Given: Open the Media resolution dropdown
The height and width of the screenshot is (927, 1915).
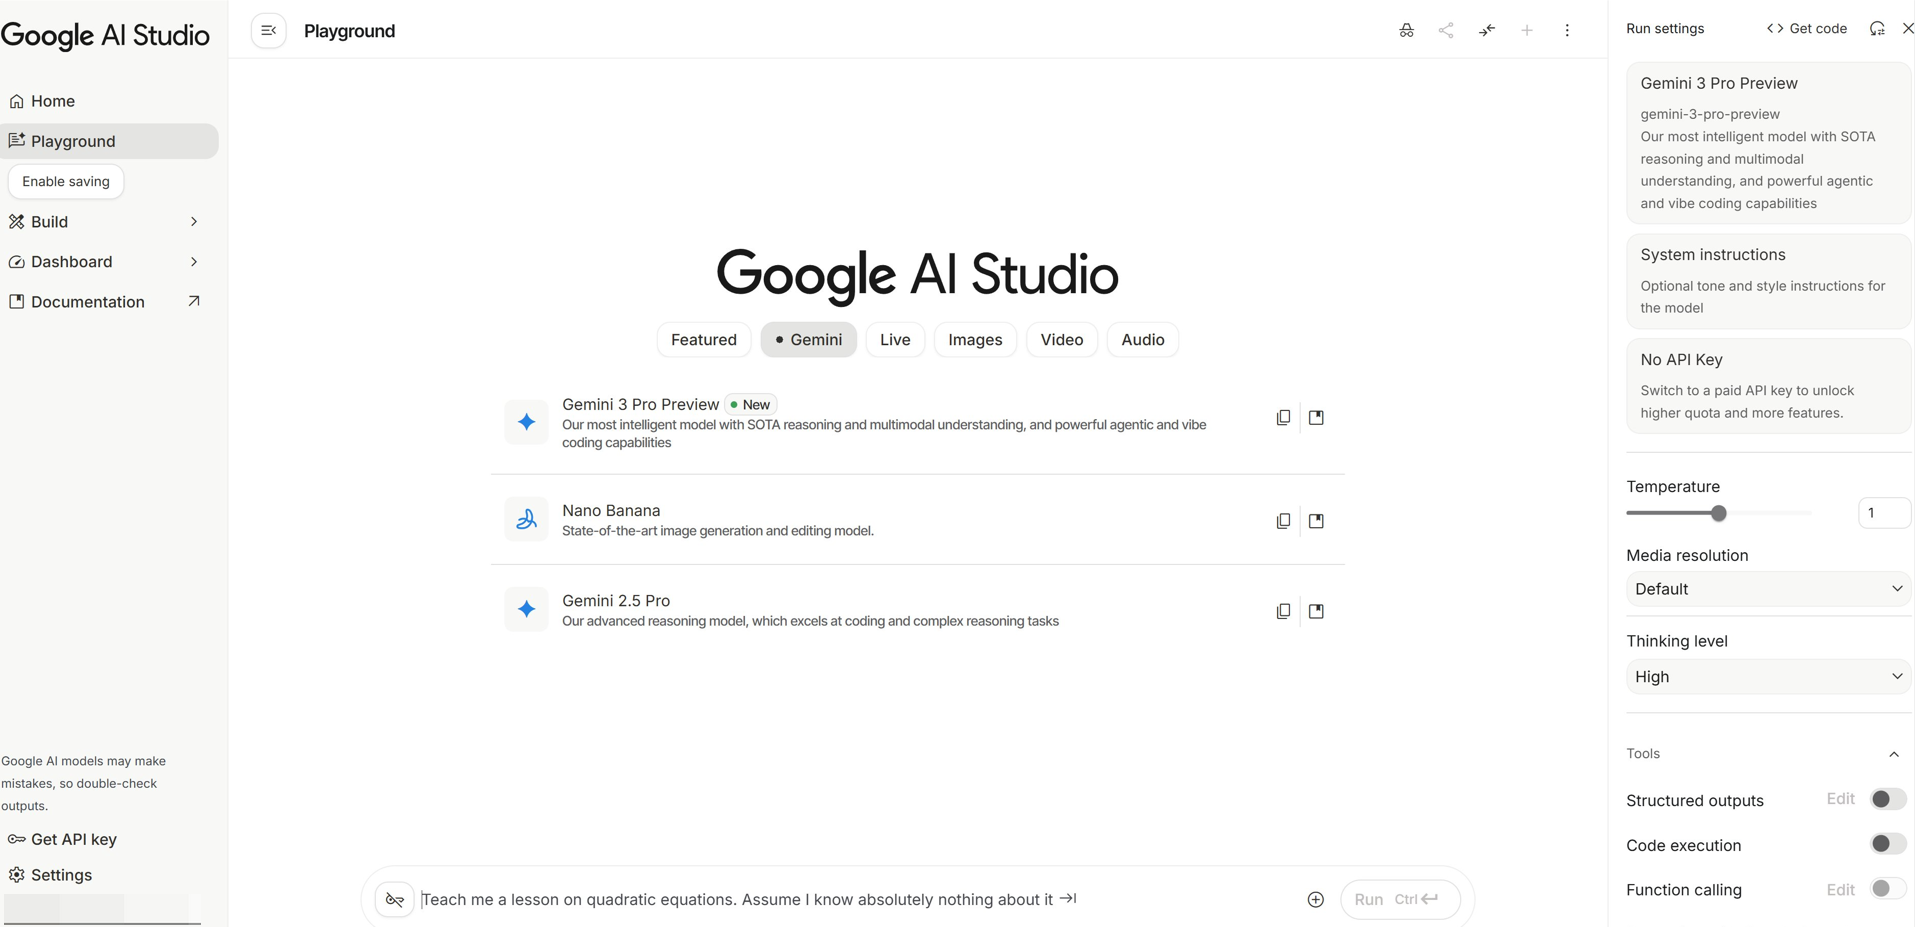Looking at the screenshot, I should coord(1766,589).
